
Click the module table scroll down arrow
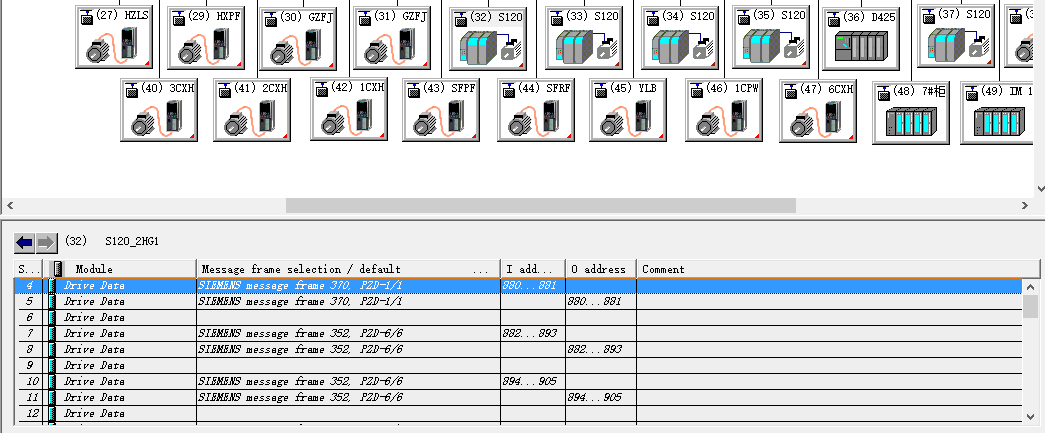coord(1030,416)
